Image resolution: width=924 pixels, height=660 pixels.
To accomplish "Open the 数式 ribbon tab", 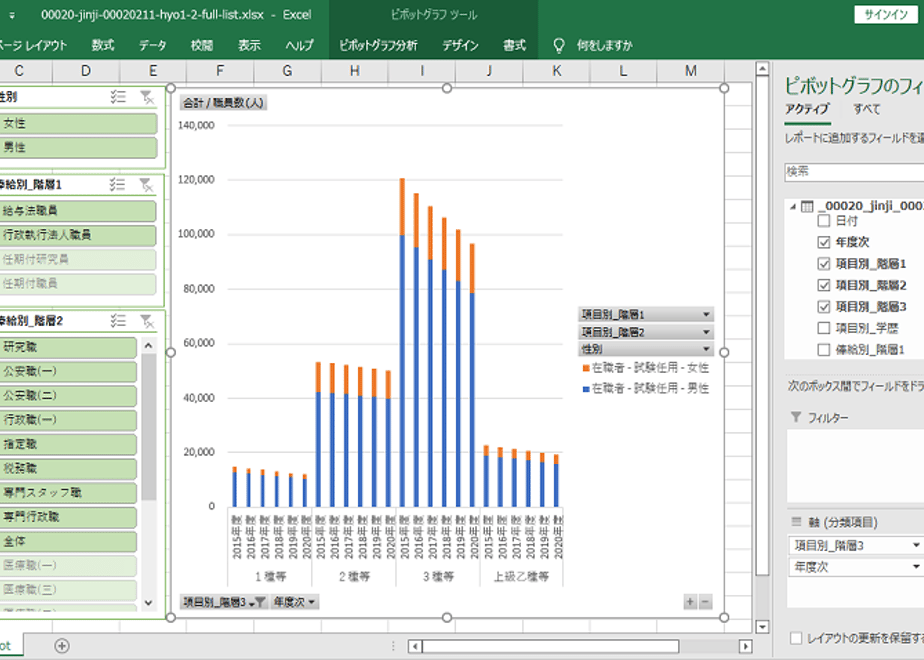I will [103, 45].
